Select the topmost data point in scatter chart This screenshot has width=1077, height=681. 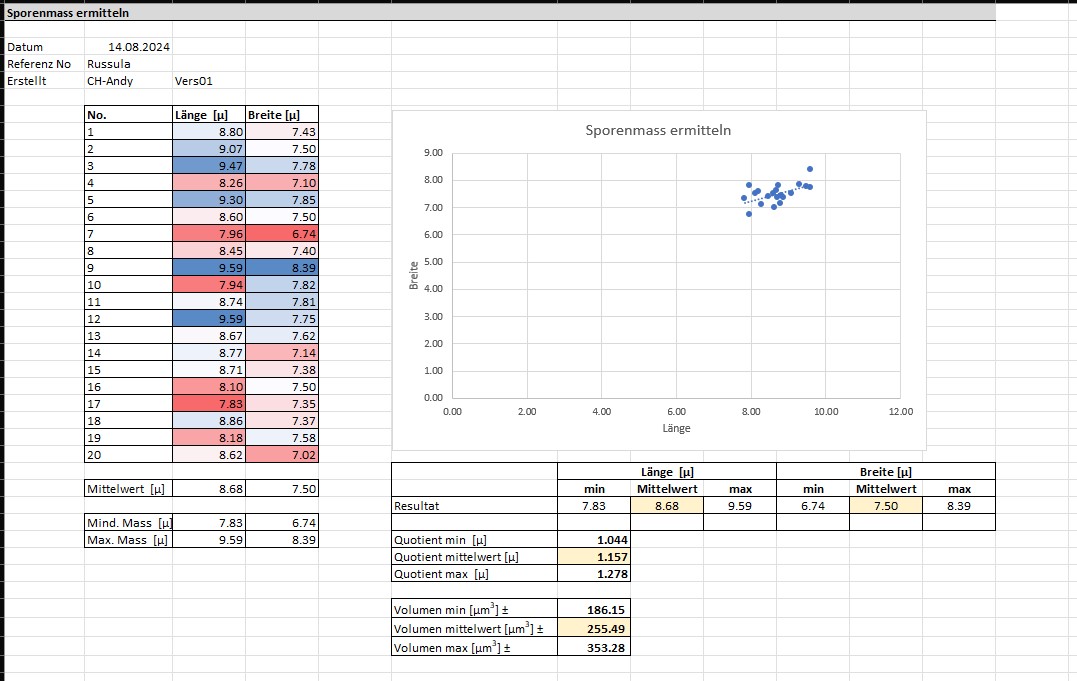click(x=810, y=169)
